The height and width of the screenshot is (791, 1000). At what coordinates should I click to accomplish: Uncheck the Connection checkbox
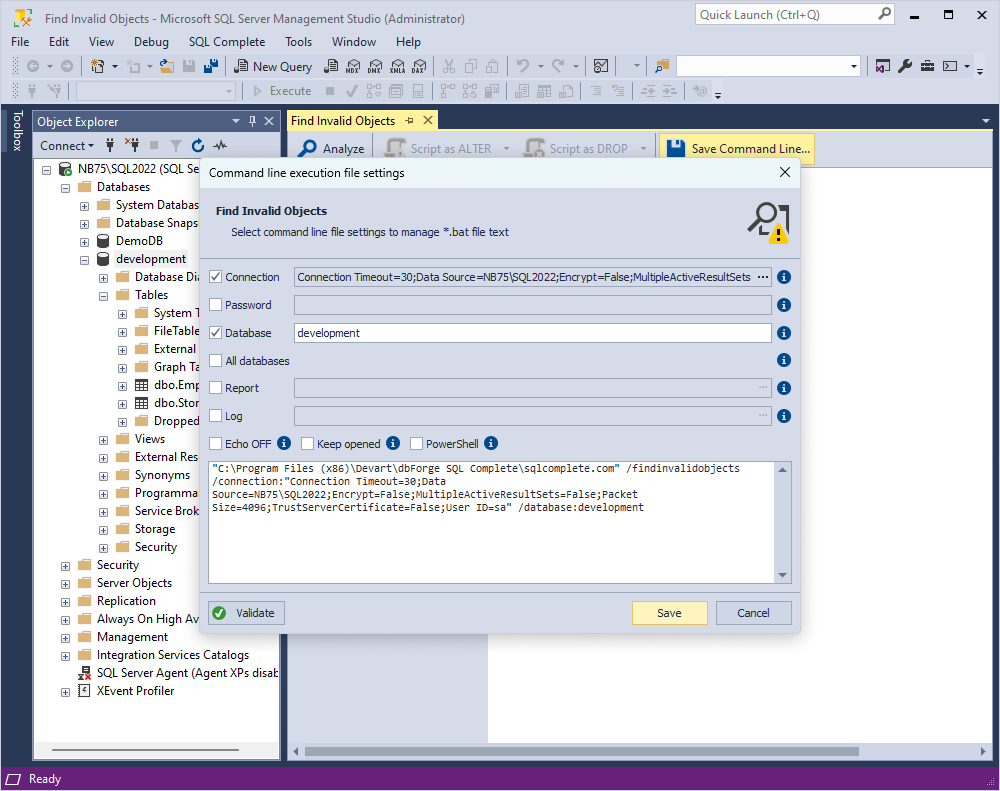click(x=216, y=277)
